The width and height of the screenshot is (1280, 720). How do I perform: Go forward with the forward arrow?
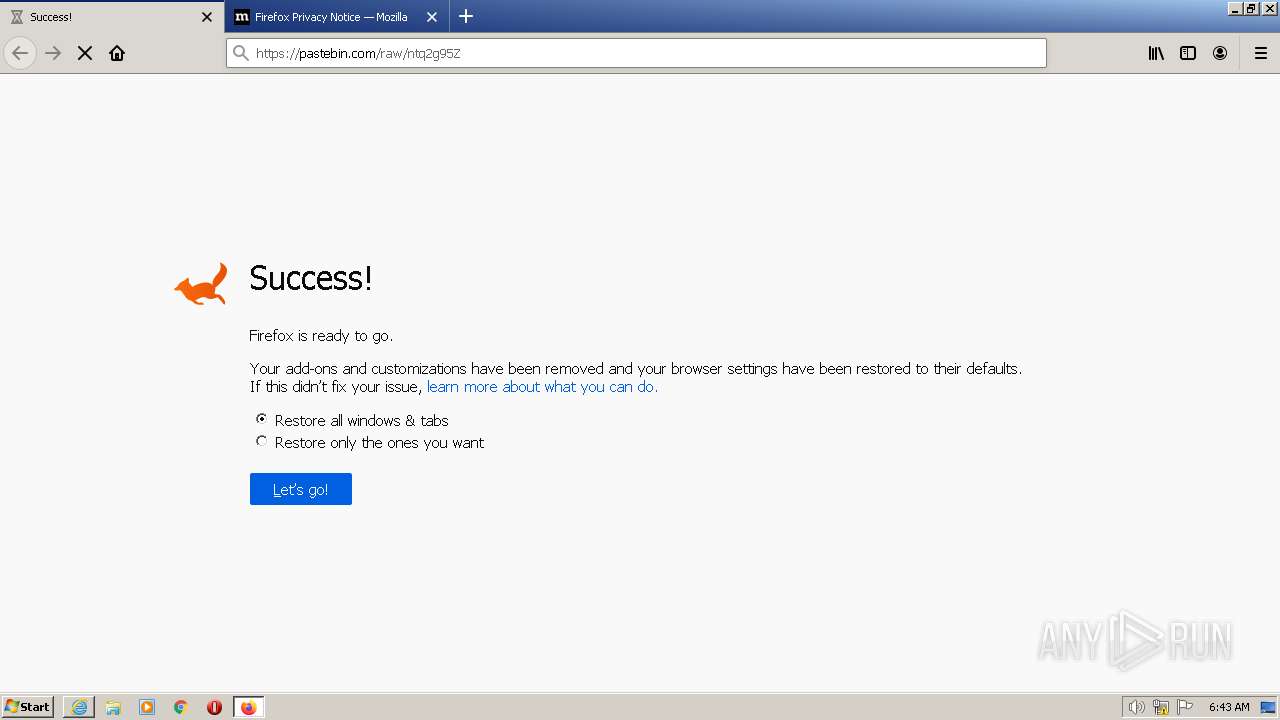pyautogui.click(x=53, y=53)
